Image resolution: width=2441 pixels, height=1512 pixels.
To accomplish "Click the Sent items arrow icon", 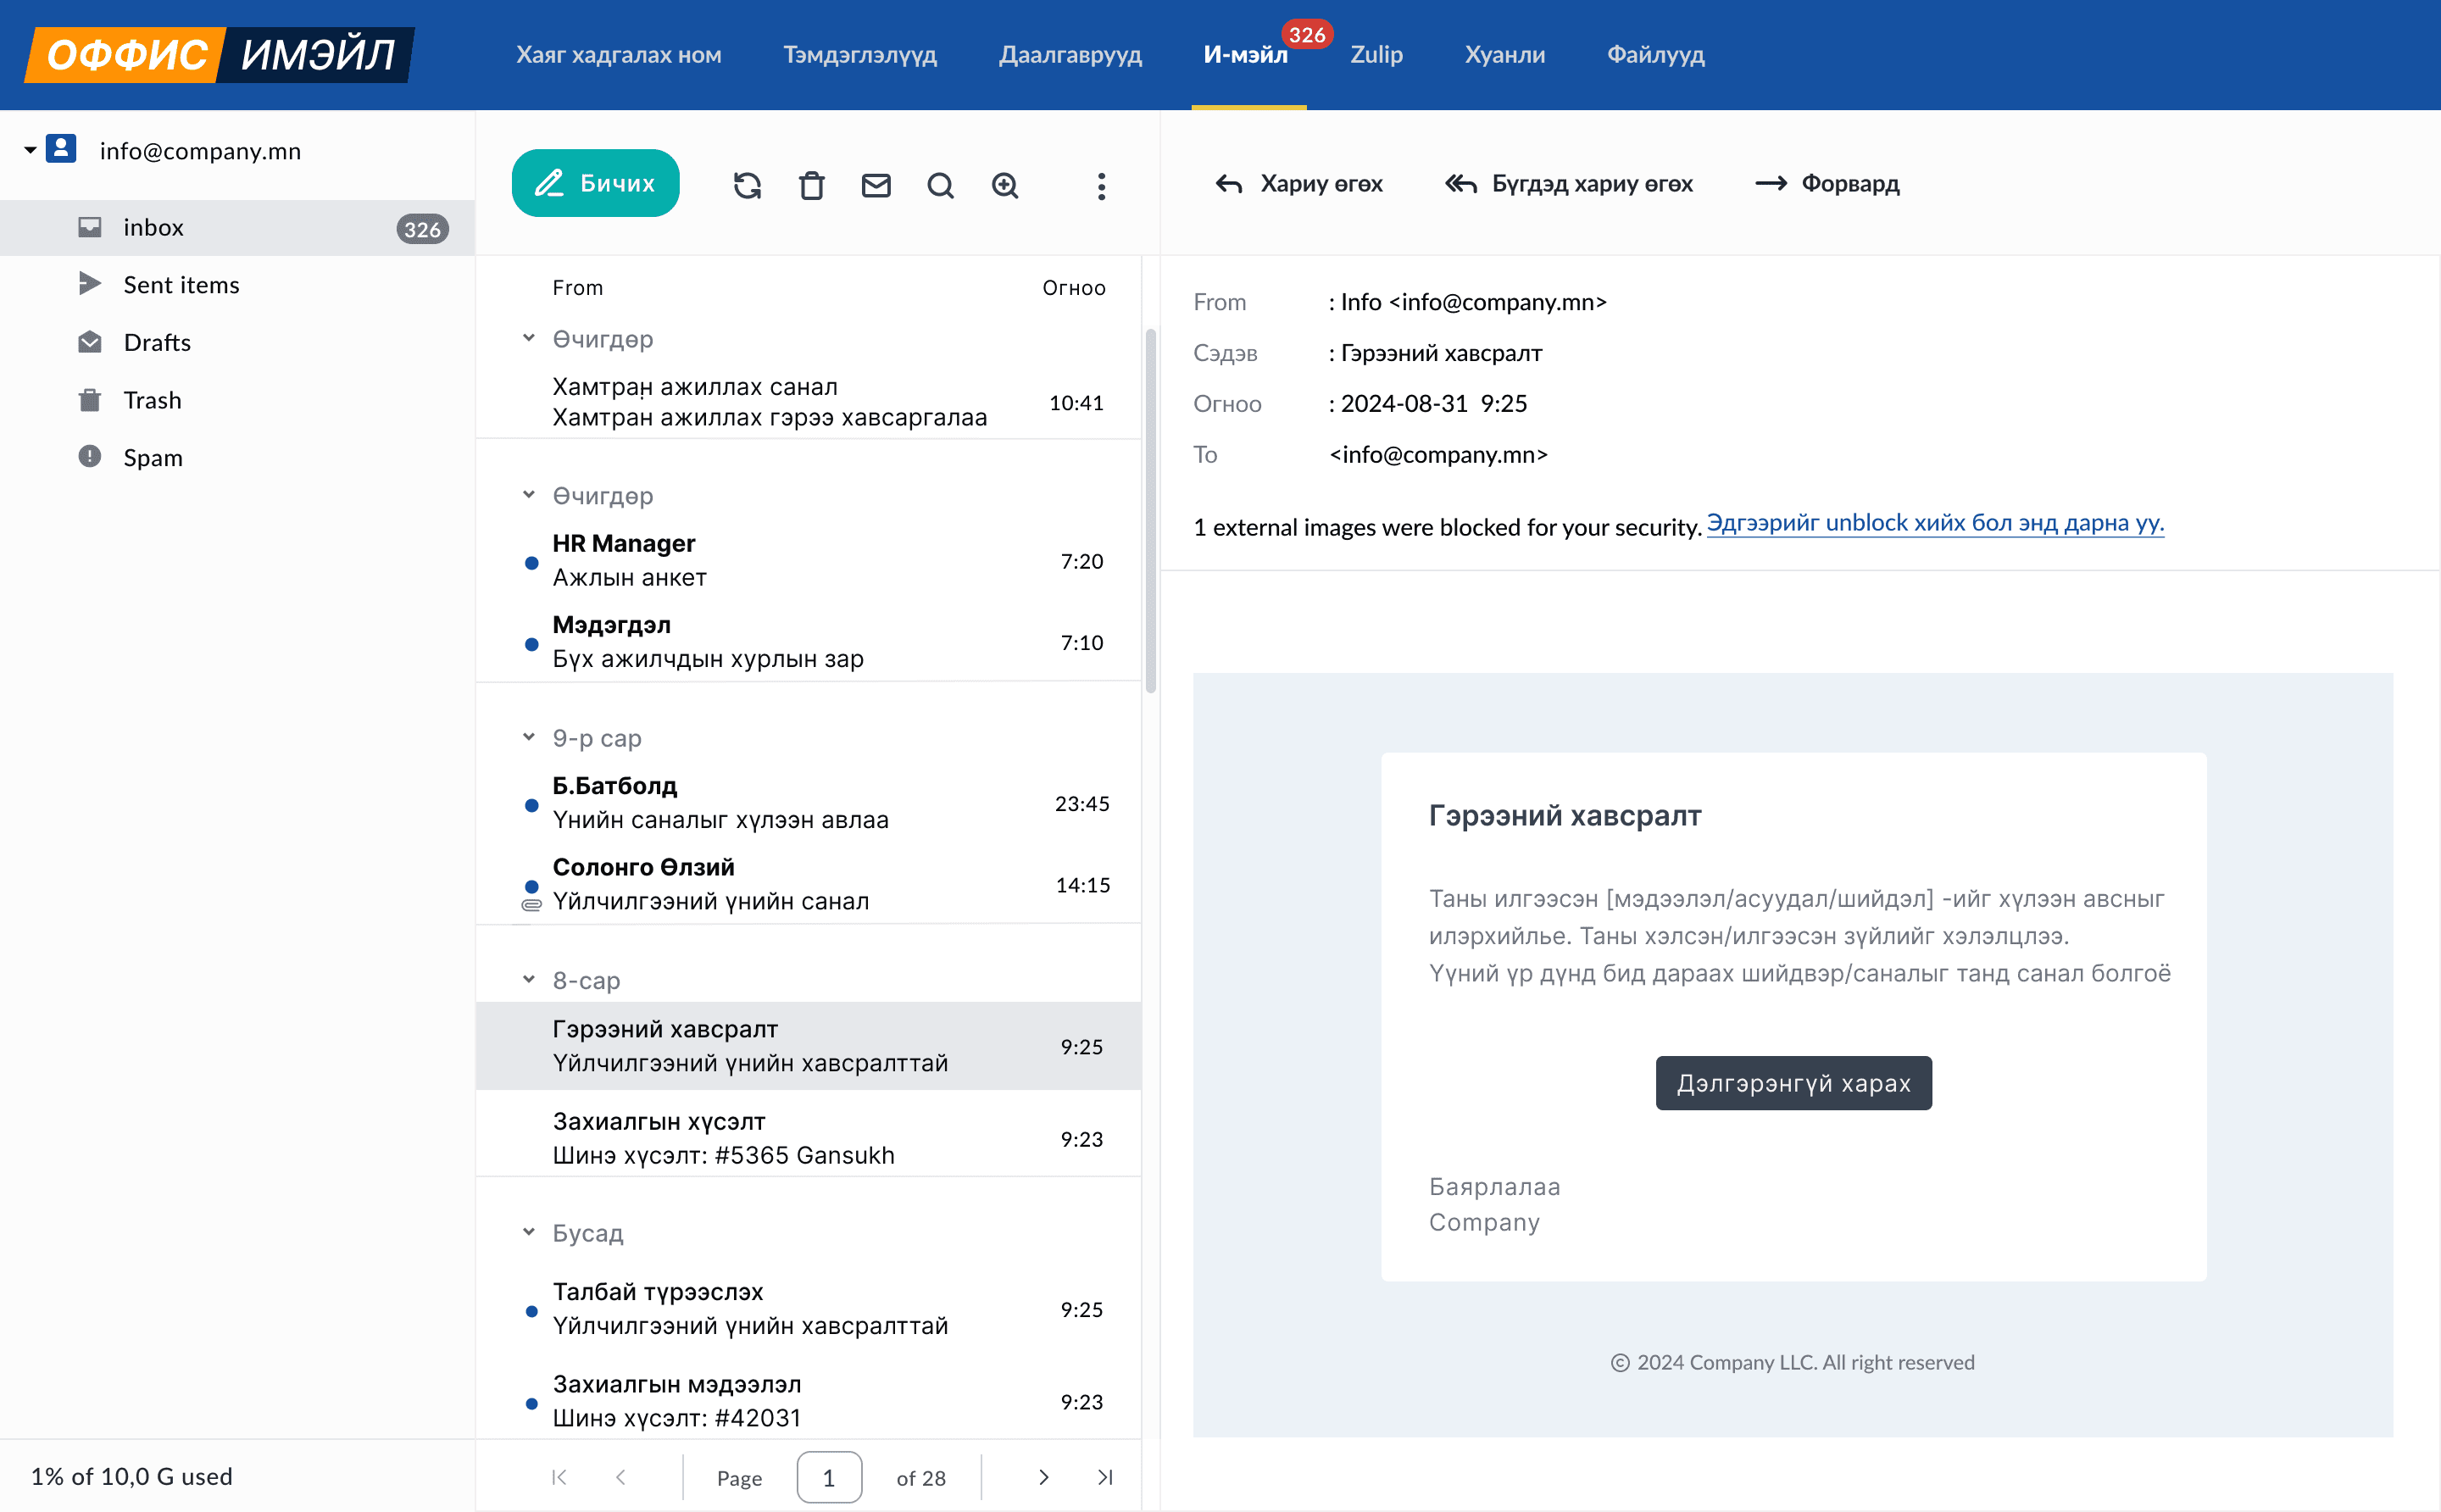I will pyautogui.click(x=90, y=284).
